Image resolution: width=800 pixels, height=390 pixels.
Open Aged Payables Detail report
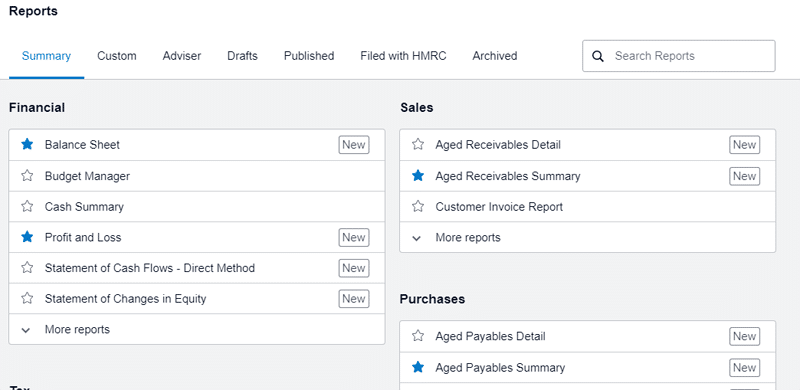point(490,336)
